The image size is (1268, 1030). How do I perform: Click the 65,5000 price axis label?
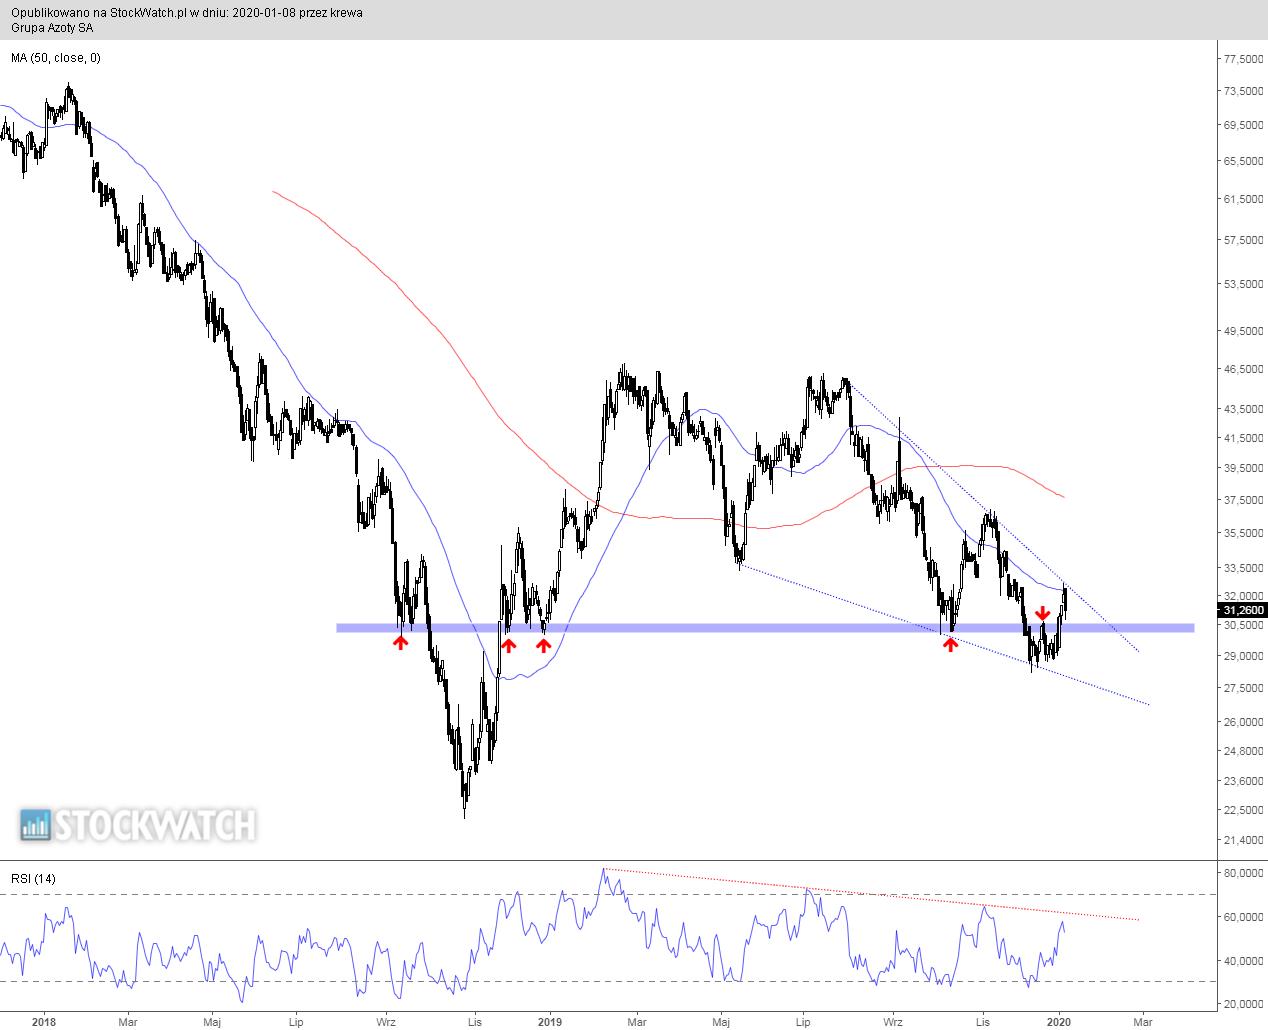click(1243, 161)
